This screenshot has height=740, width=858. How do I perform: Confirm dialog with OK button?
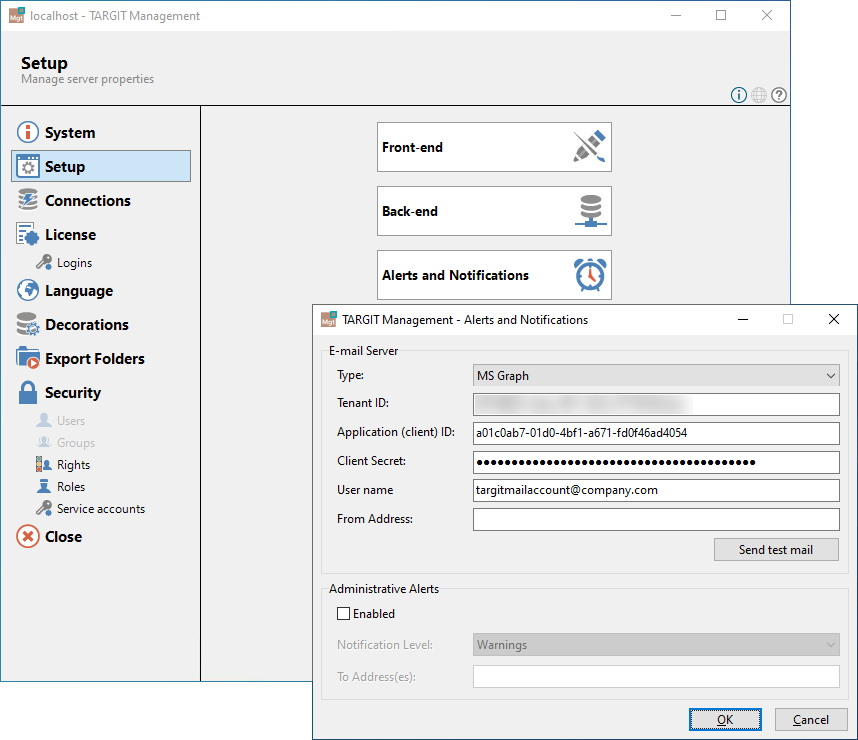pyautogui.click(x=725, y=719)
